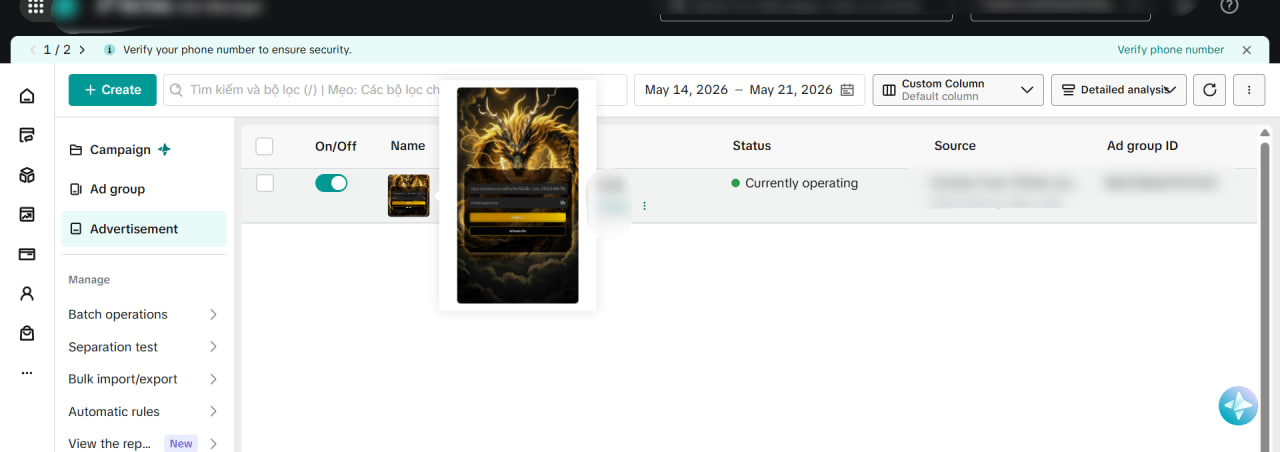The height and width of the screenshot is (452, 1280).
Task: Open the campaign board icon in left rail
Action: 27,135
